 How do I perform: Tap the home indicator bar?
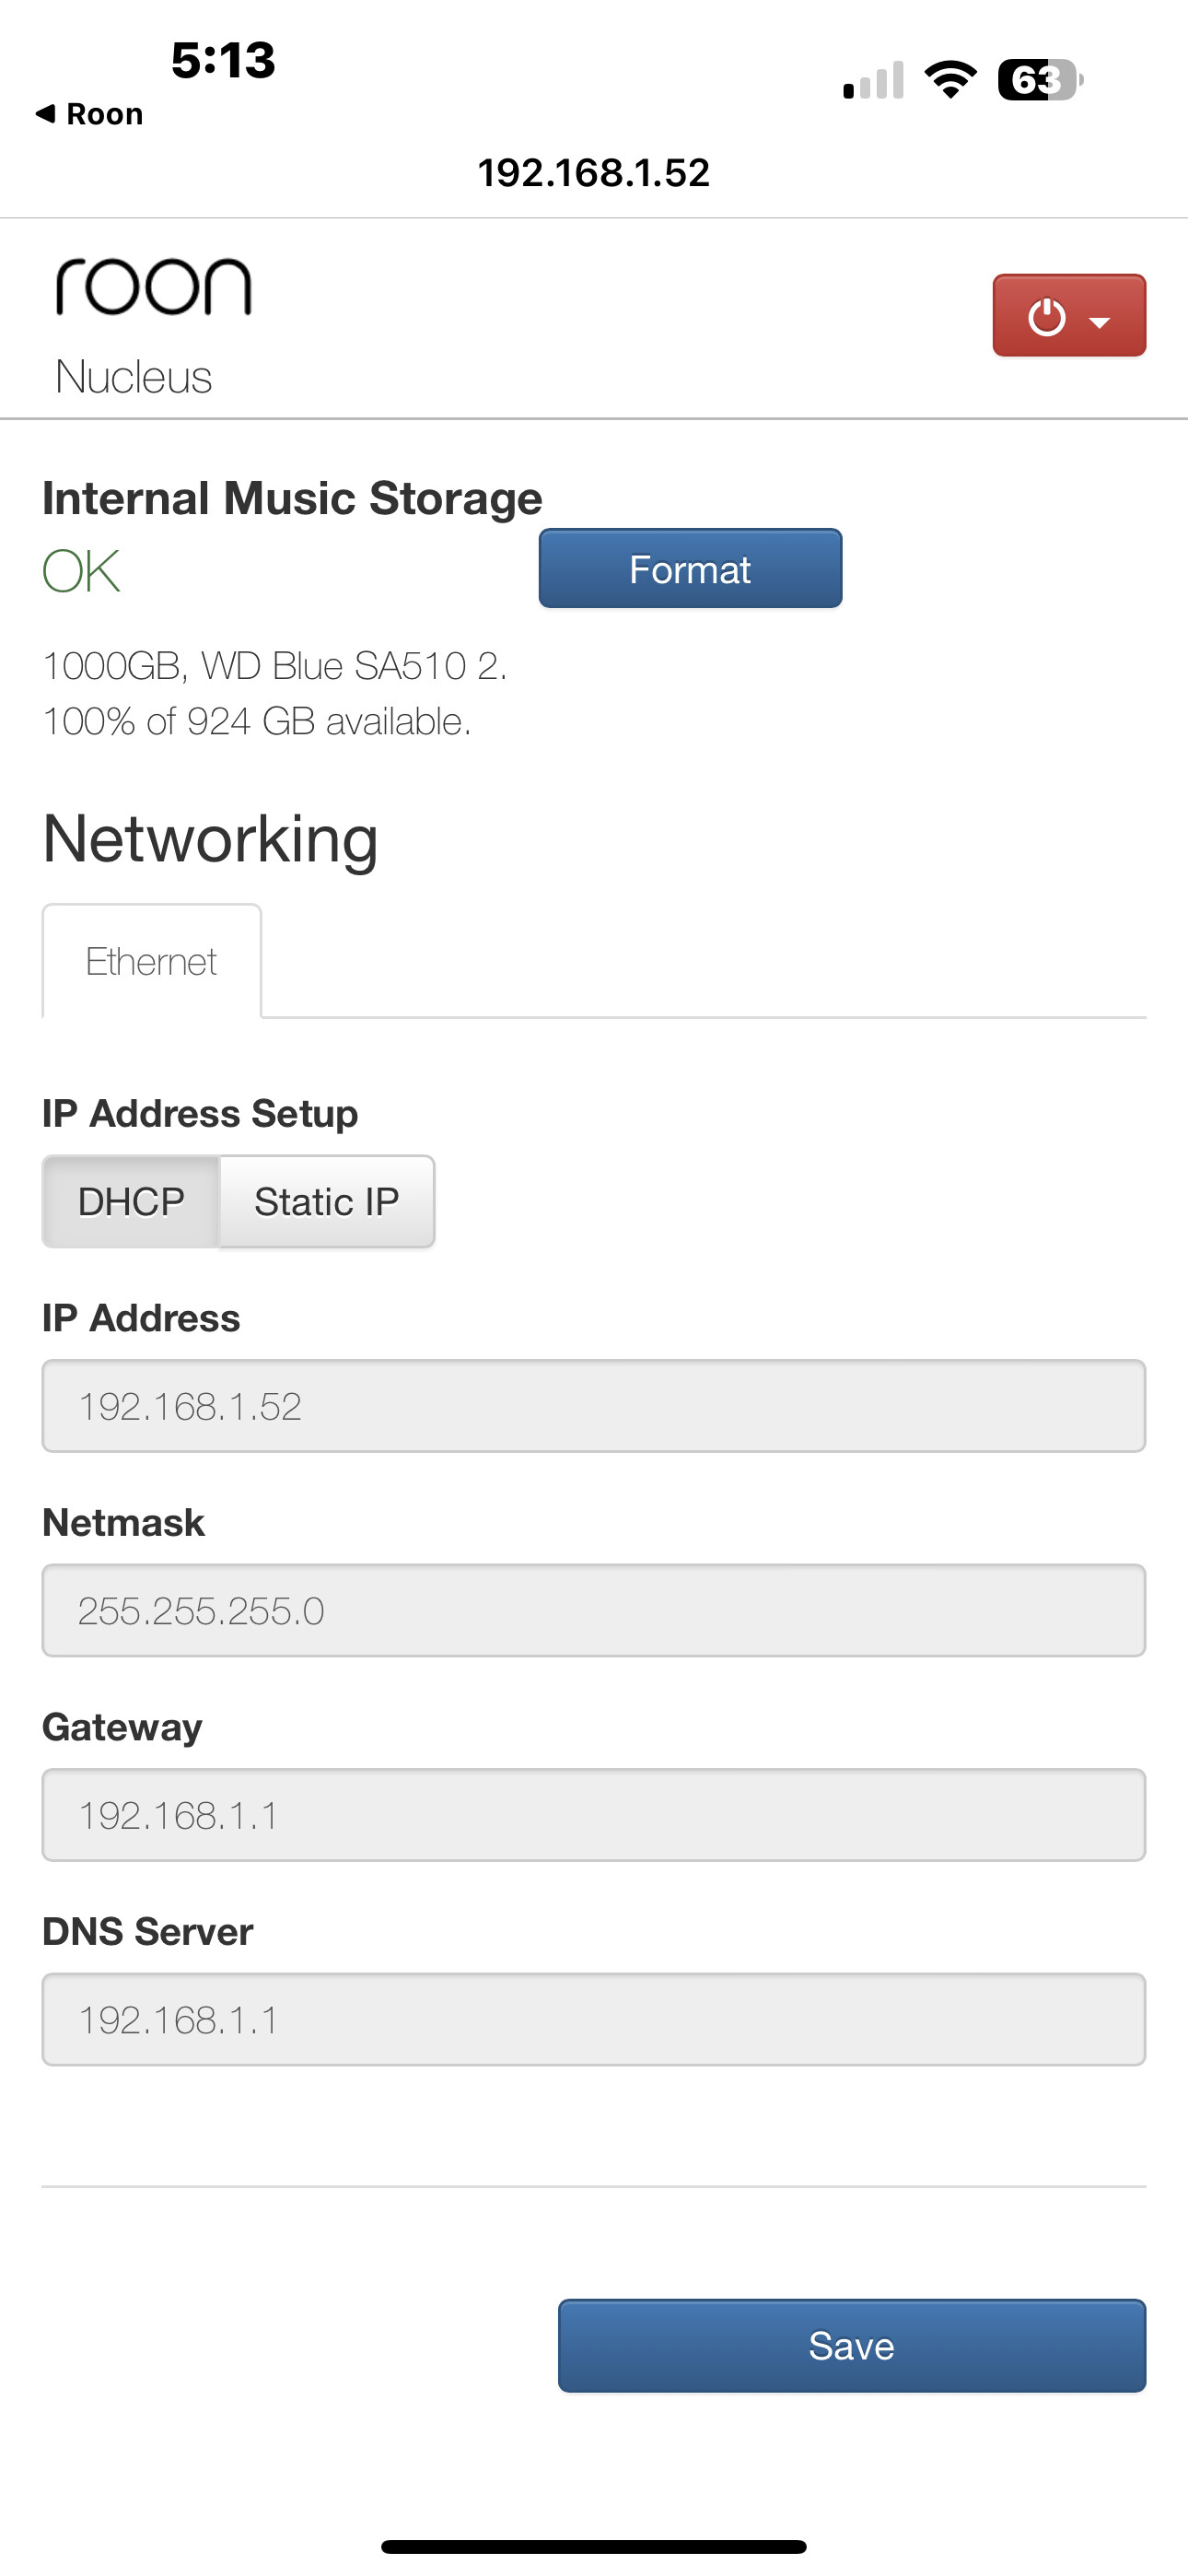[x=593, y=2546]
